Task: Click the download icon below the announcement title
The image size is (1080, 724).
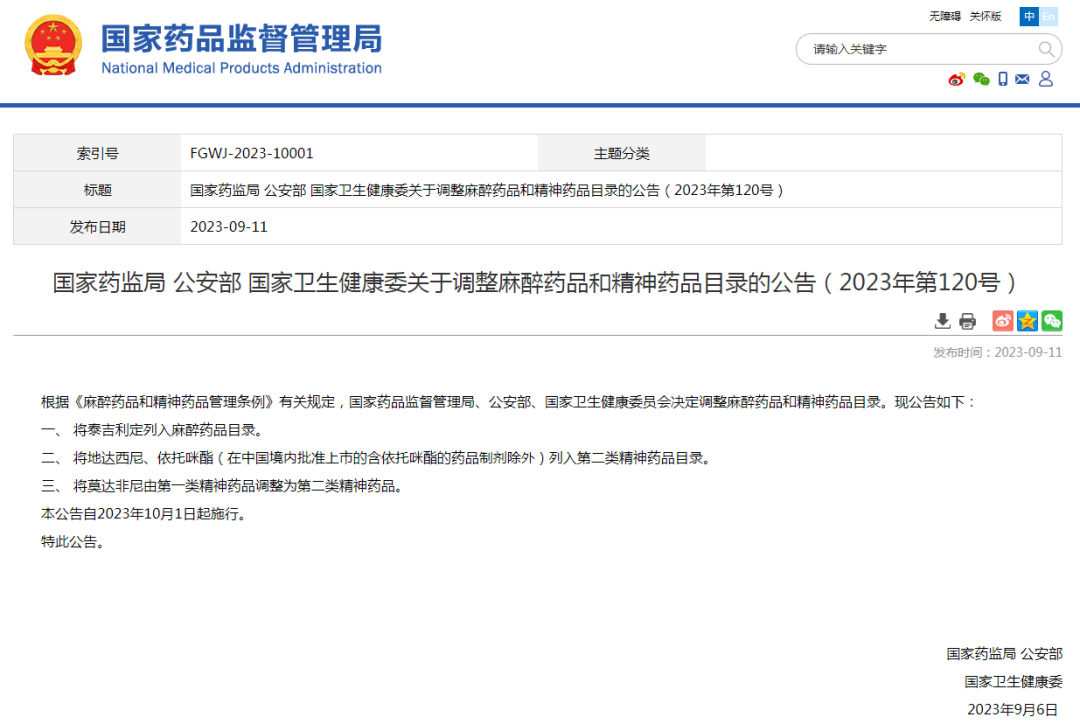Action: pyautogui.click(x=942, y=321)
